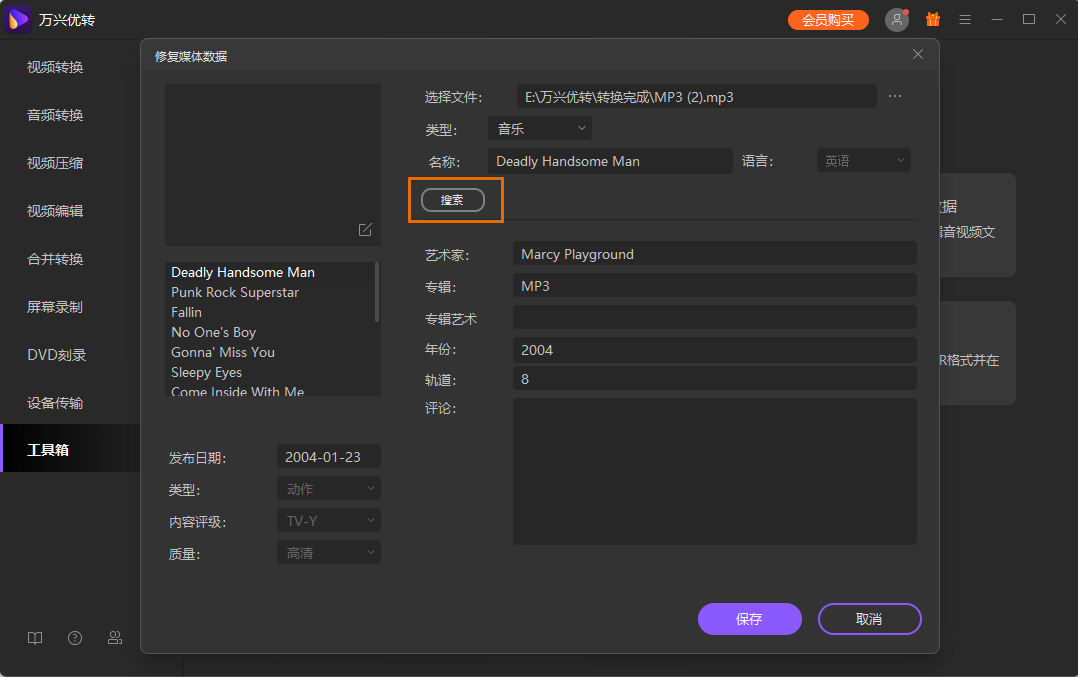The height and width of the screenshot is (677, 1078).
Task: Select the Punk Rock Superstar track
Action: (235, 292)
